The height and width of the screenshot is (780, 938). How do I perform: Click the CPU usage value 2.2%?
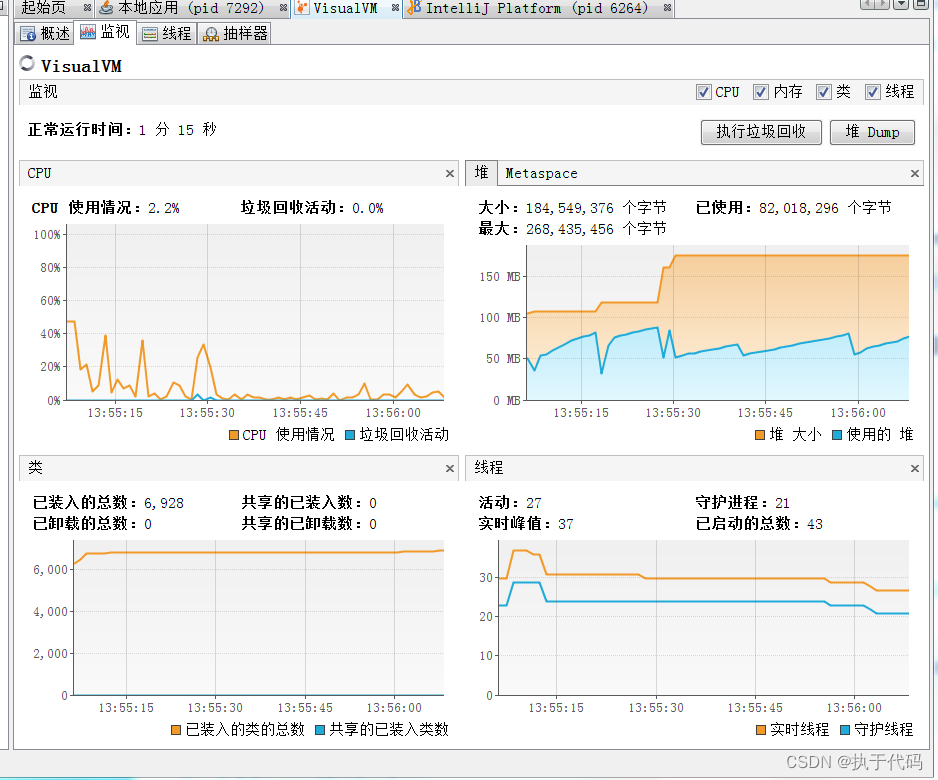click(x=164, y=208)
